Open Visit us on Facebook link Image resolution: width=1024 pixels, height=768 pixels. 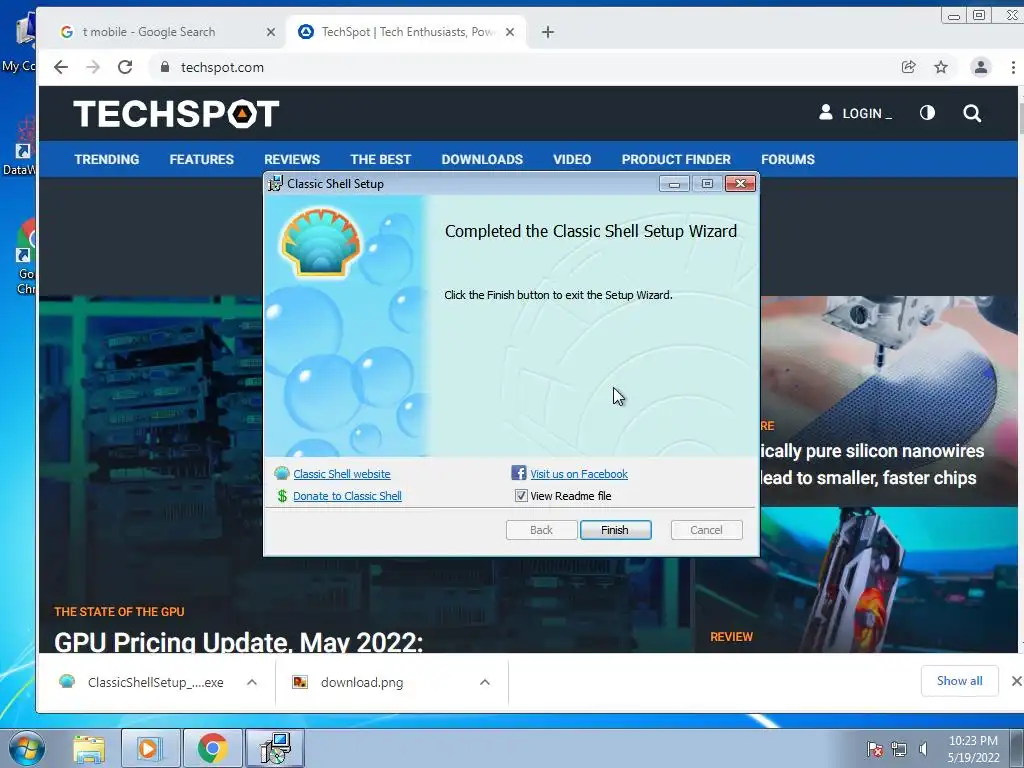tap(579, 474)
